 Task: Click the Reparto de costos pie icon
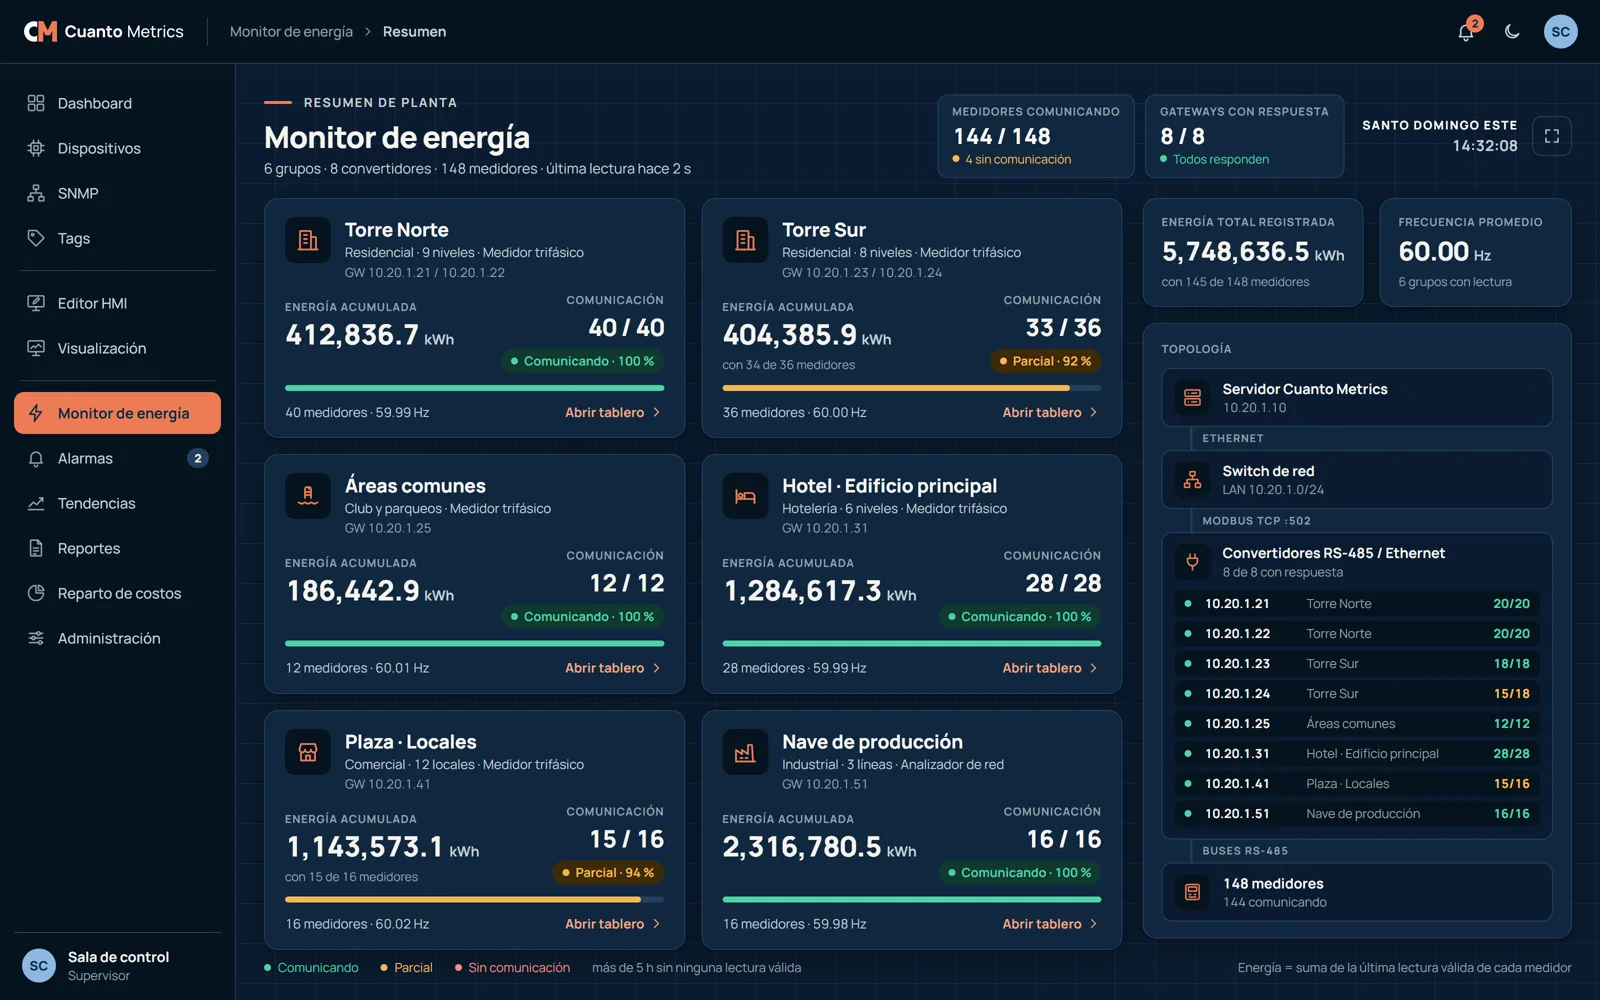click(36, 593)
